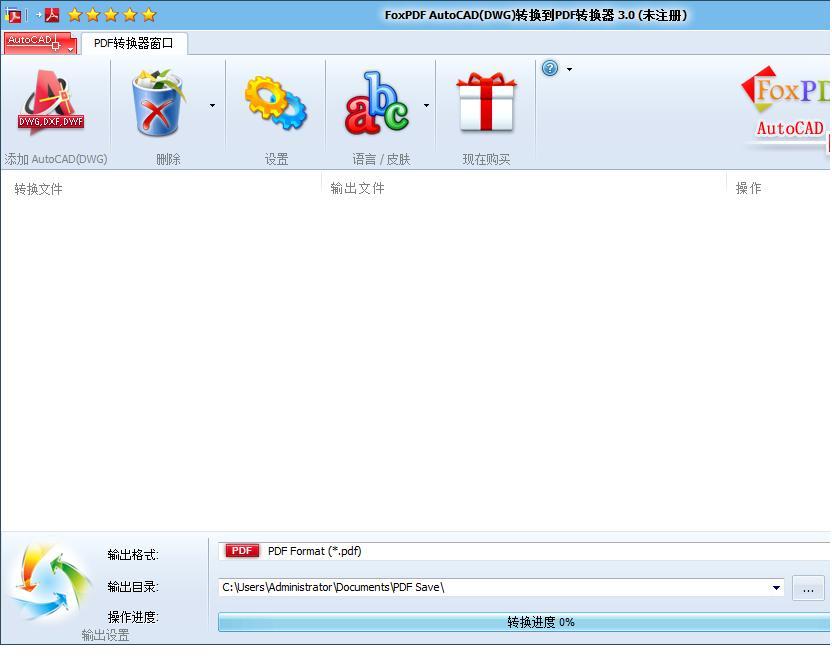Click the blue help question mark icon
This screenshot has width=832, height=663.
point(550,68)
